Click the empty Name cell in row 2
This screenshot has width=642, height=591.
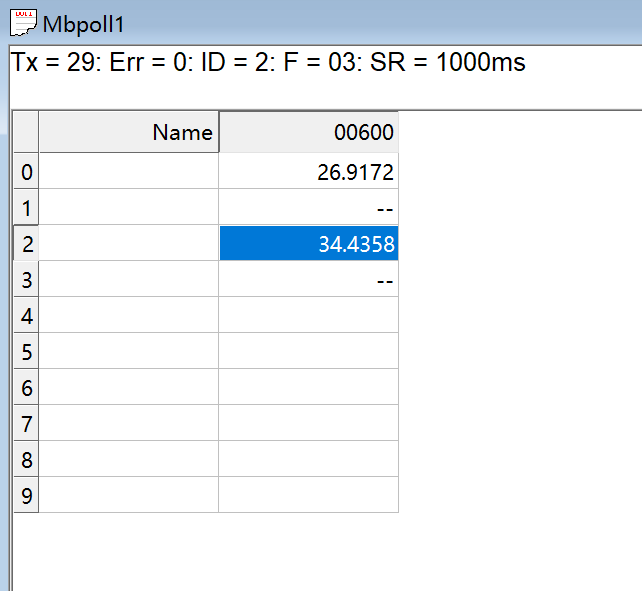click(128, 244)
